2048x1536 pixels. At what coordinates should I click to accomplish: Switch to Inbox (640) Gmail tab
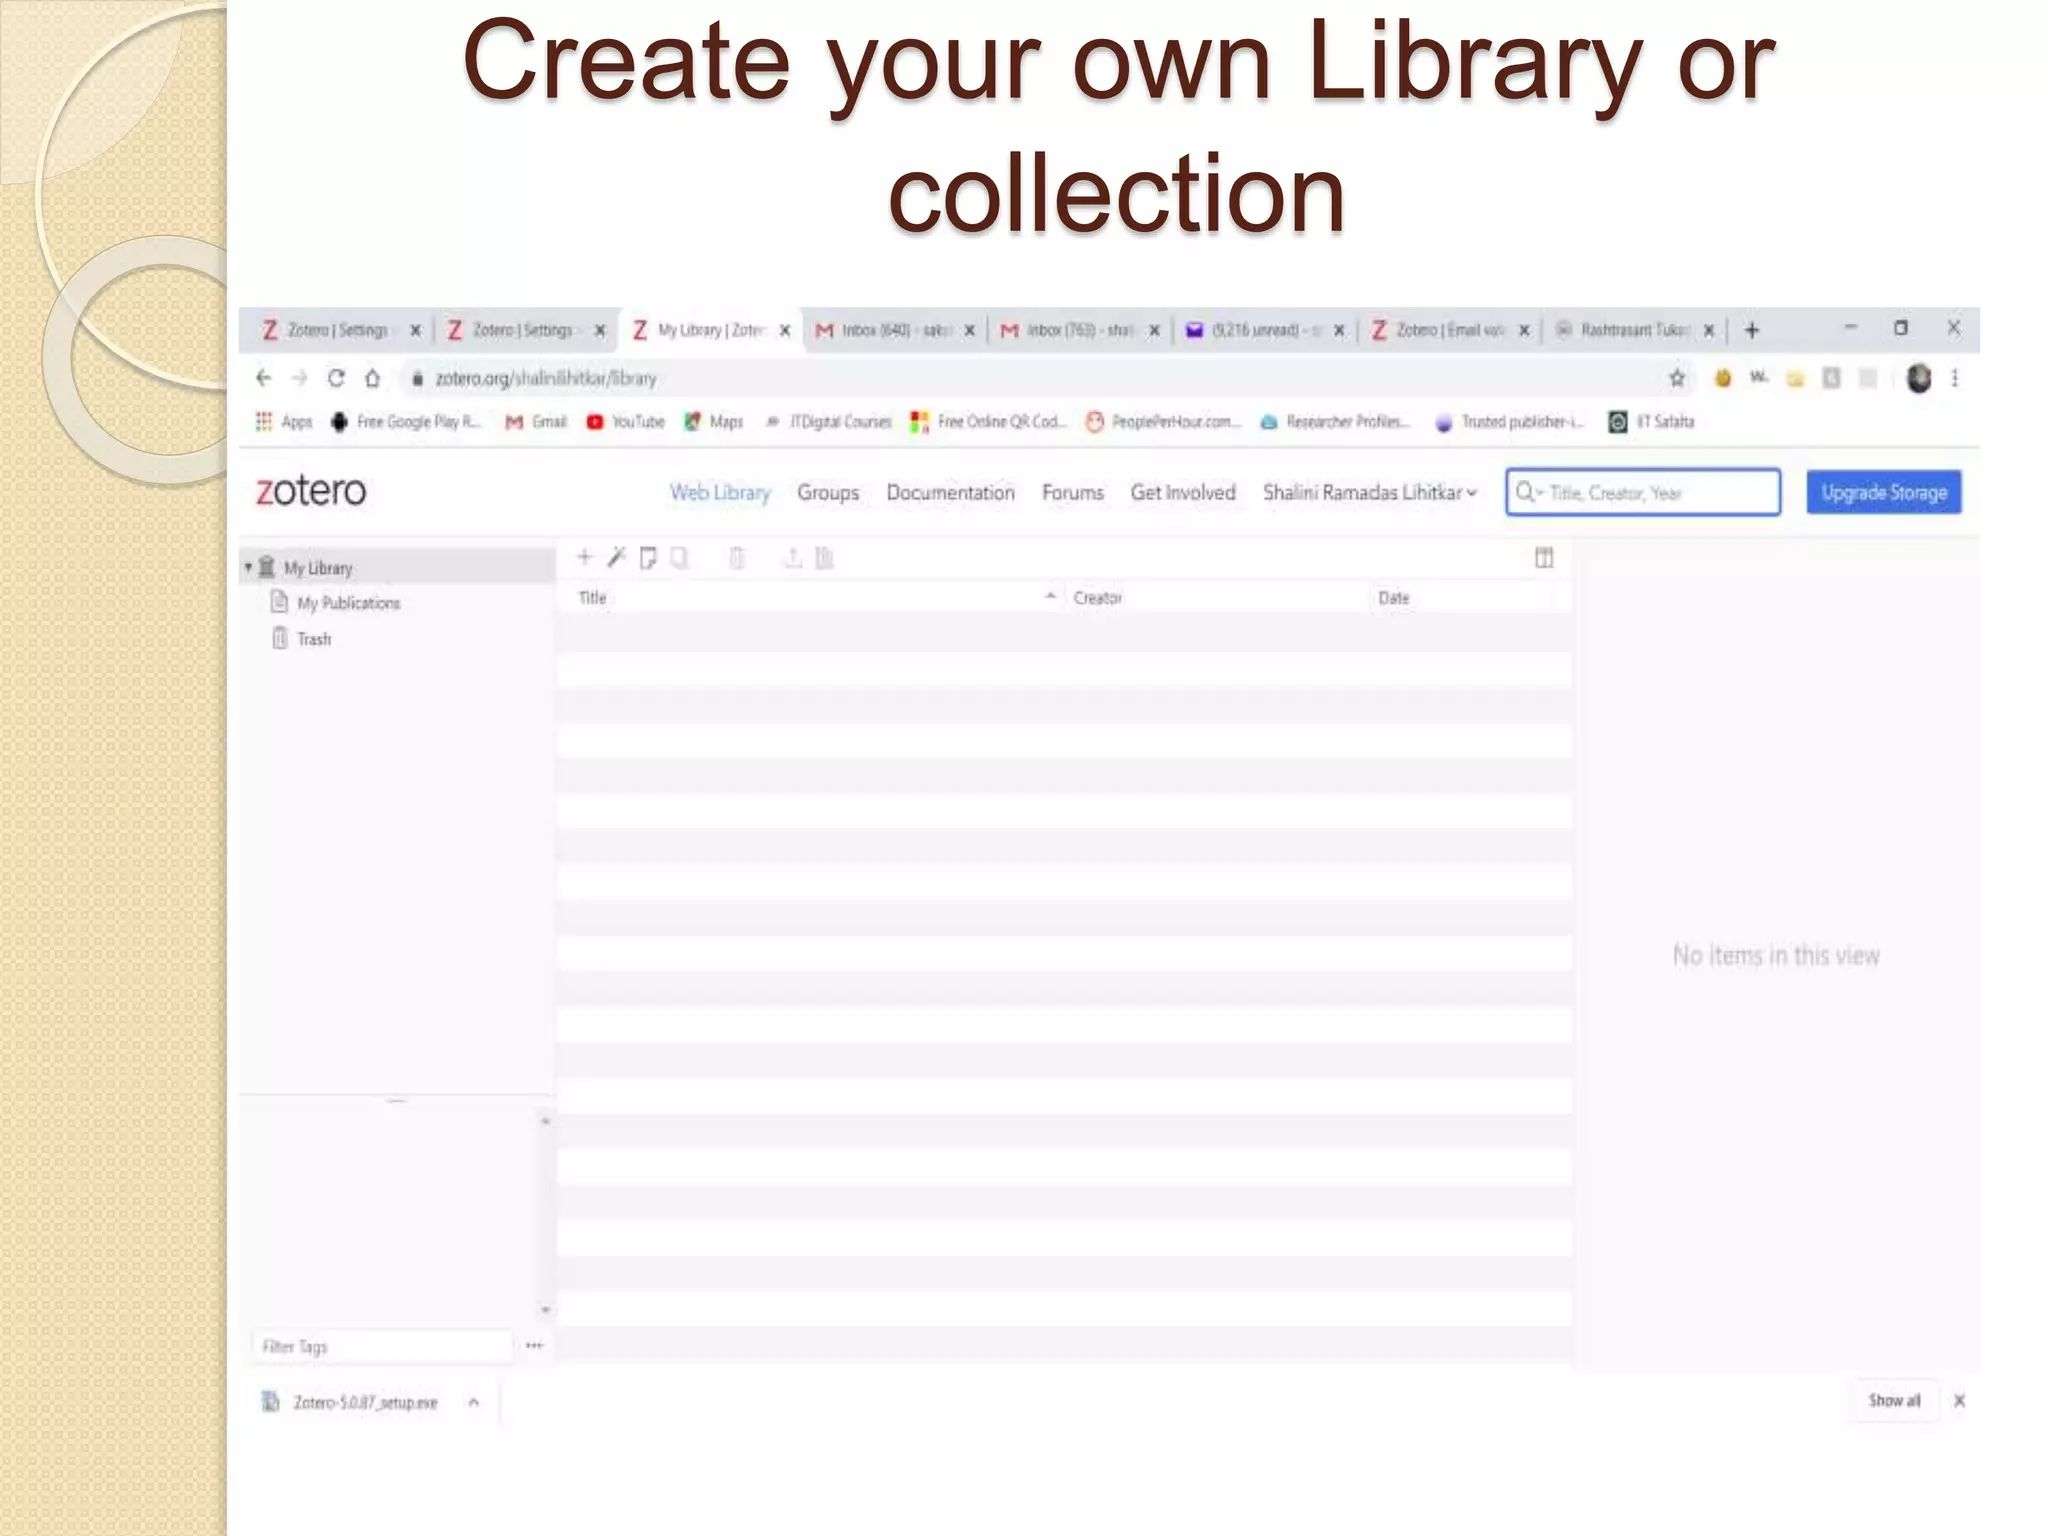tap(894, 330)
